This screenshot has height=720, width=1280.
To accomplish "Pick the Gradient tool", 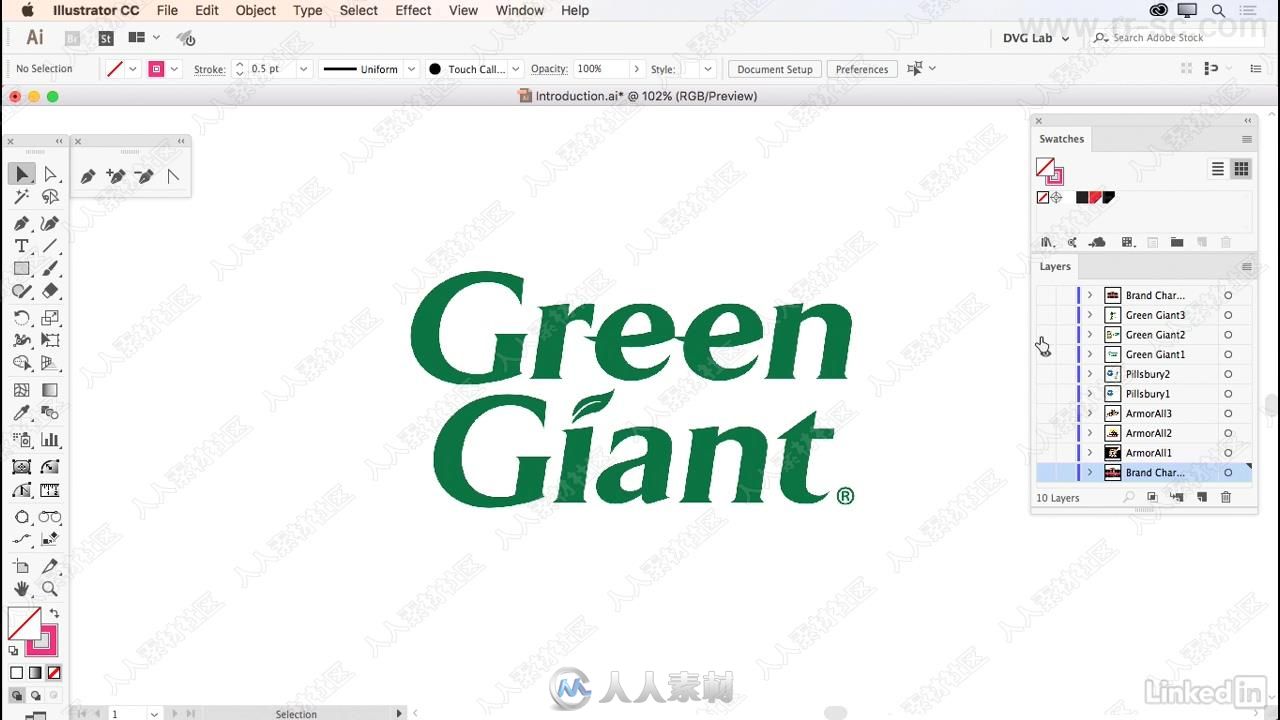I will click(50, 390).
